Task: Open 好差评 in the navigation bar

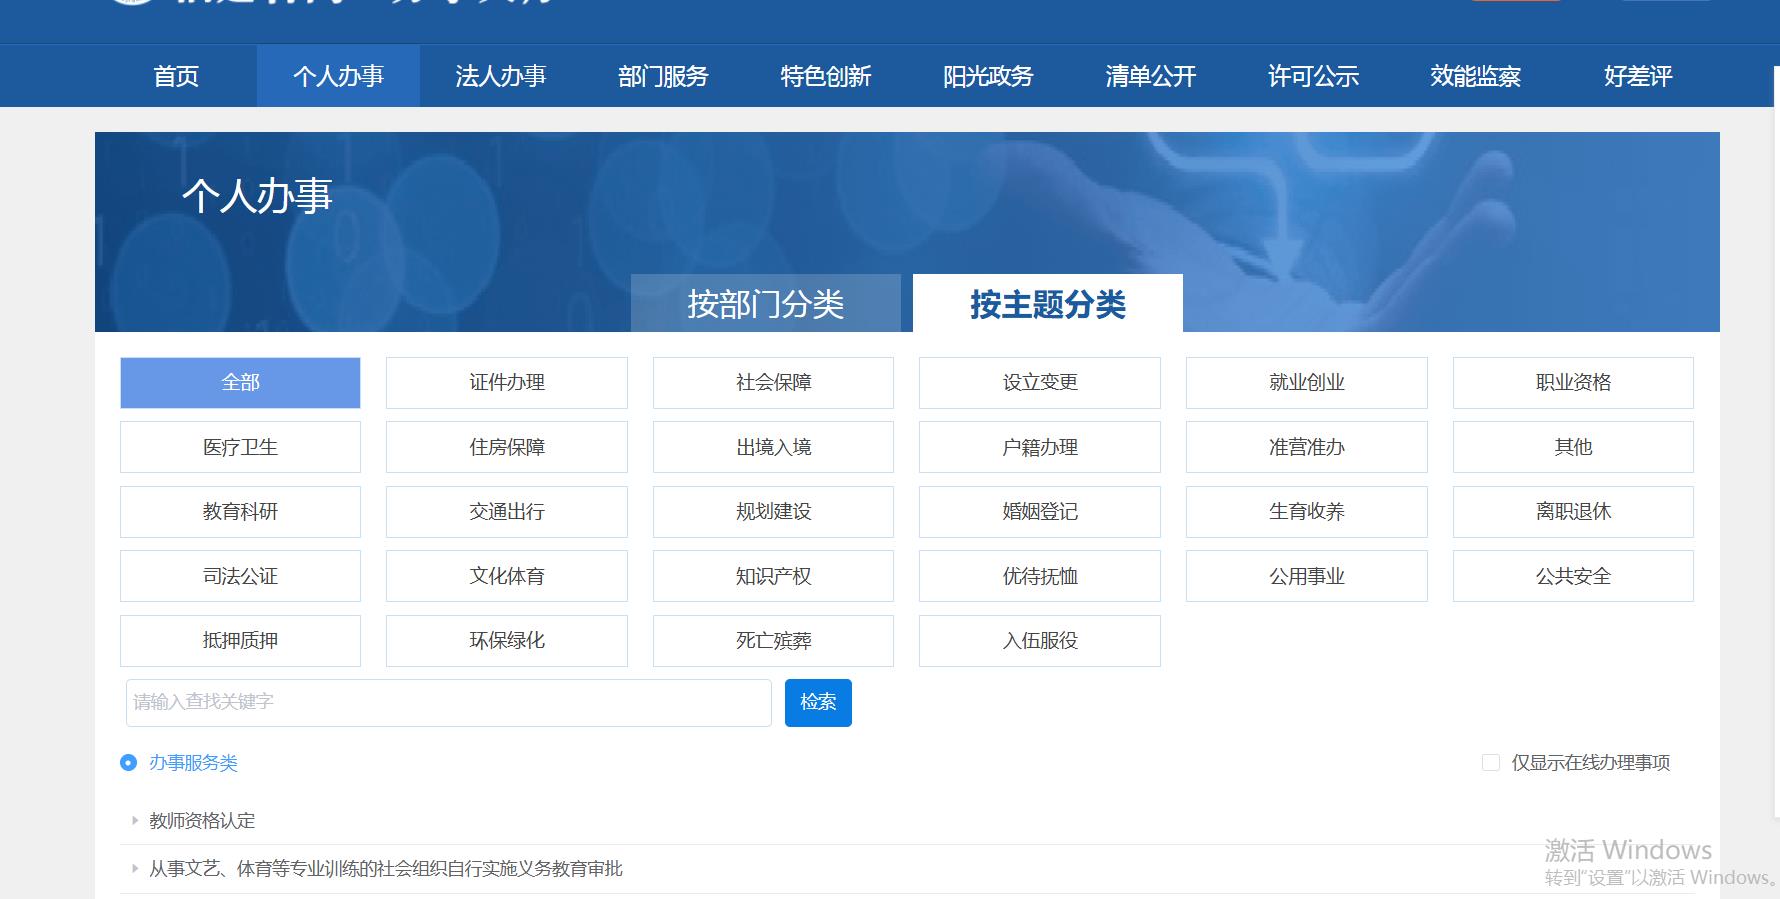Action: (1638, 76)
